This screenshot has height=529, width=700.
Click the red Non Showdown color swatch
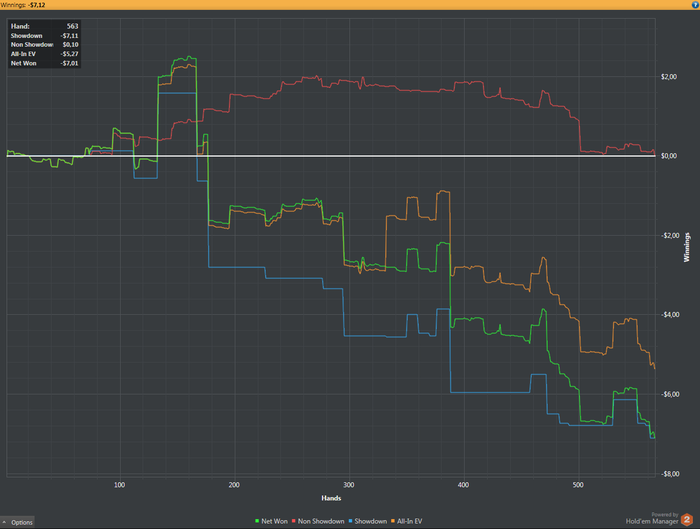[294, 521]
